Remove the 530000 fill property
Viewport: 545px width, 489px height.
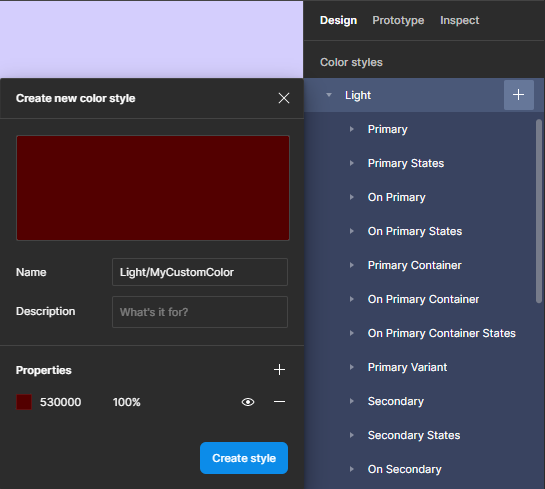tap(279, 402)
